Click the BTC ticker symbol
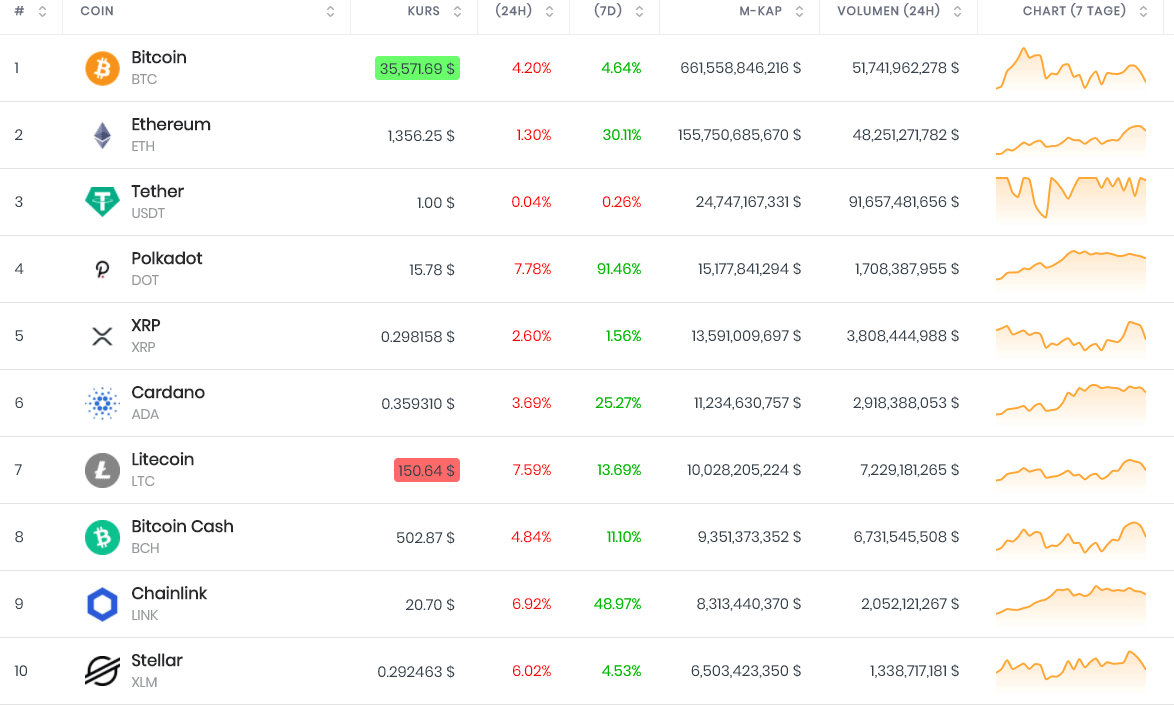 coord(144,79)
